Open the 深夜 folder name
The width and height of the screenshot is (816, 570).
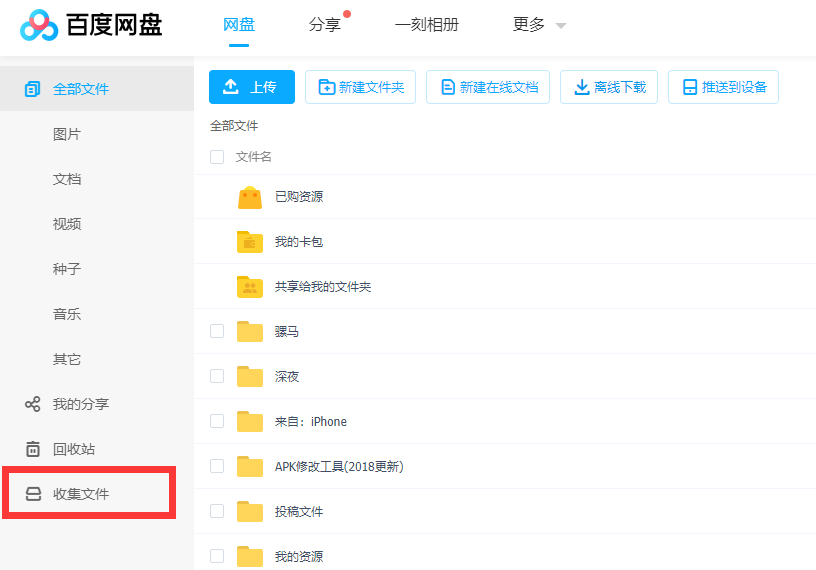[x=287, y=376]
